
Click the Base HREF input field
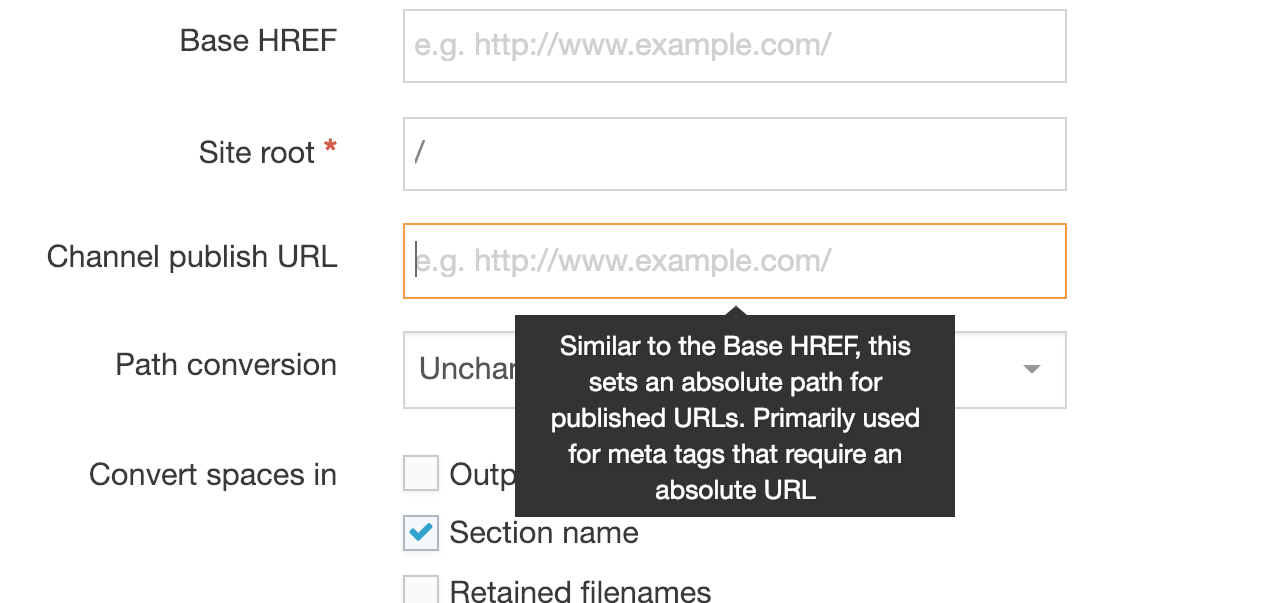coord(733,45)
